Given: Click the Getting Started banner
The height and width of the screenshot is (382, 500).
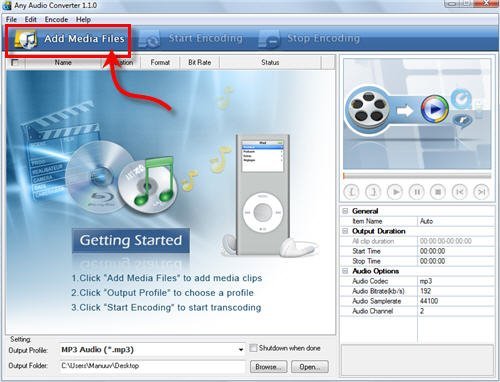Looking at the screenshot, I should (x=131, y=240).
